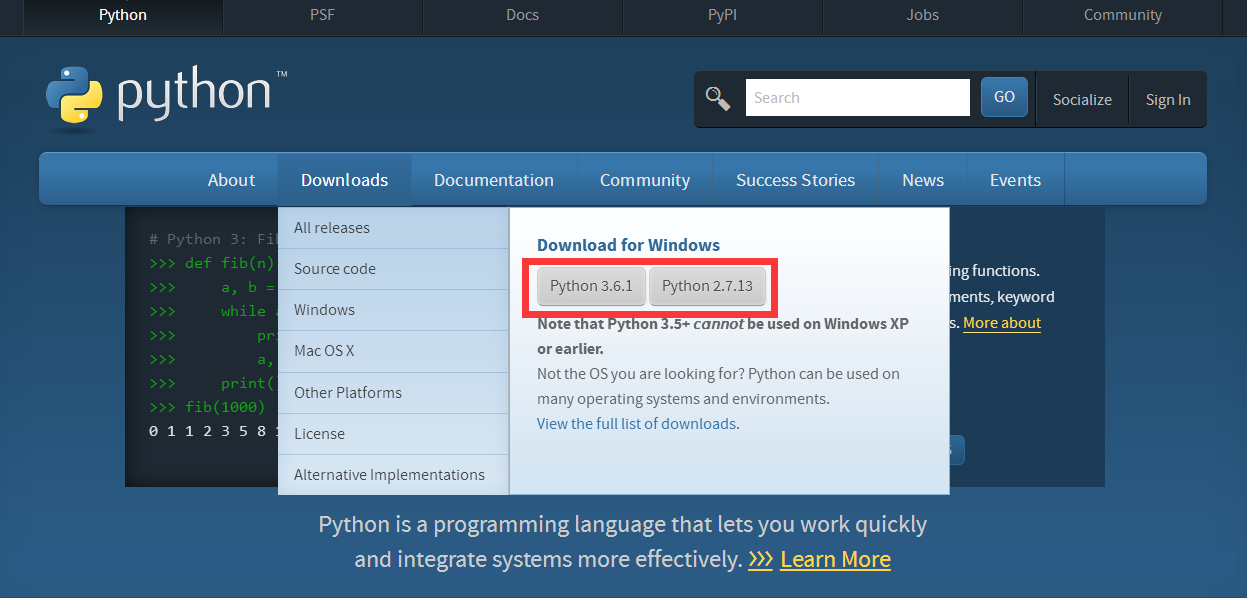The width and height of the screenshot is (1247, 601).
Task: Select All releases in Downloads menu
Action: point(393,228)
